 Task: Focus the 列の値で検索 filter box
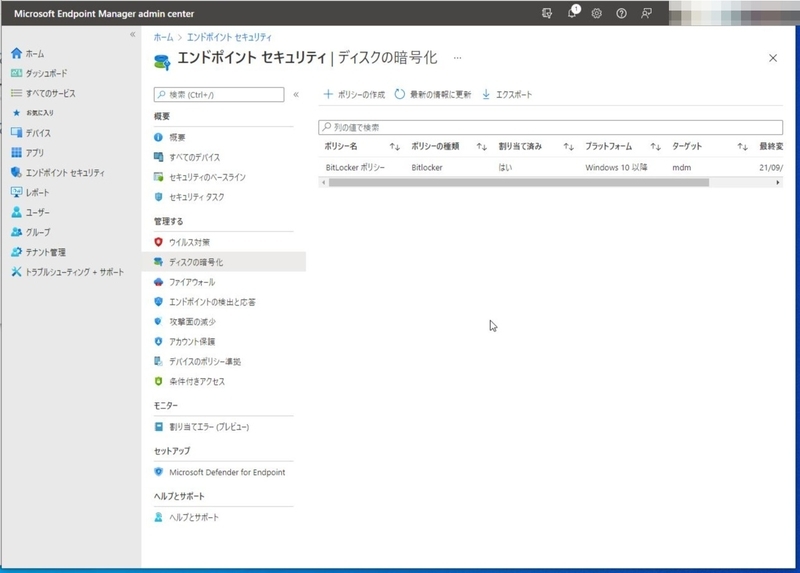tap(551, 127)
